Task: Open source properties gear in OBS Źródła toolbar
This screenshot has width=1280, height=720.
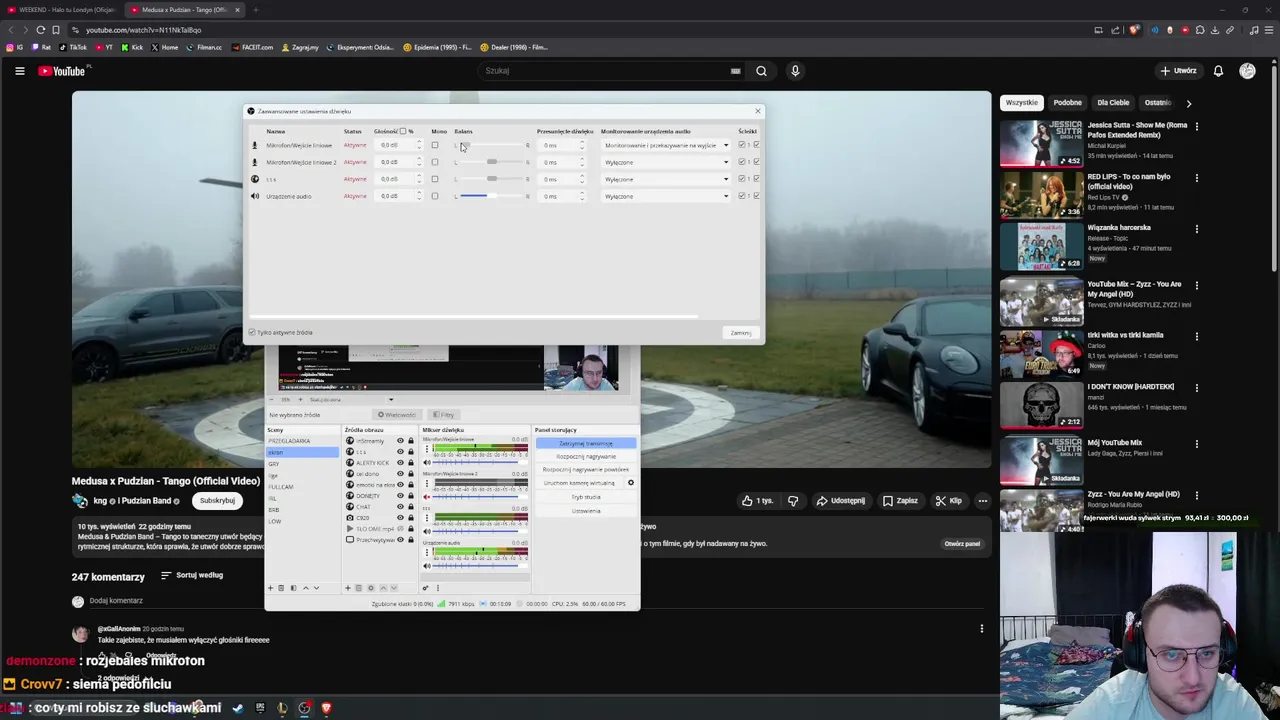Action: (371, 588)
